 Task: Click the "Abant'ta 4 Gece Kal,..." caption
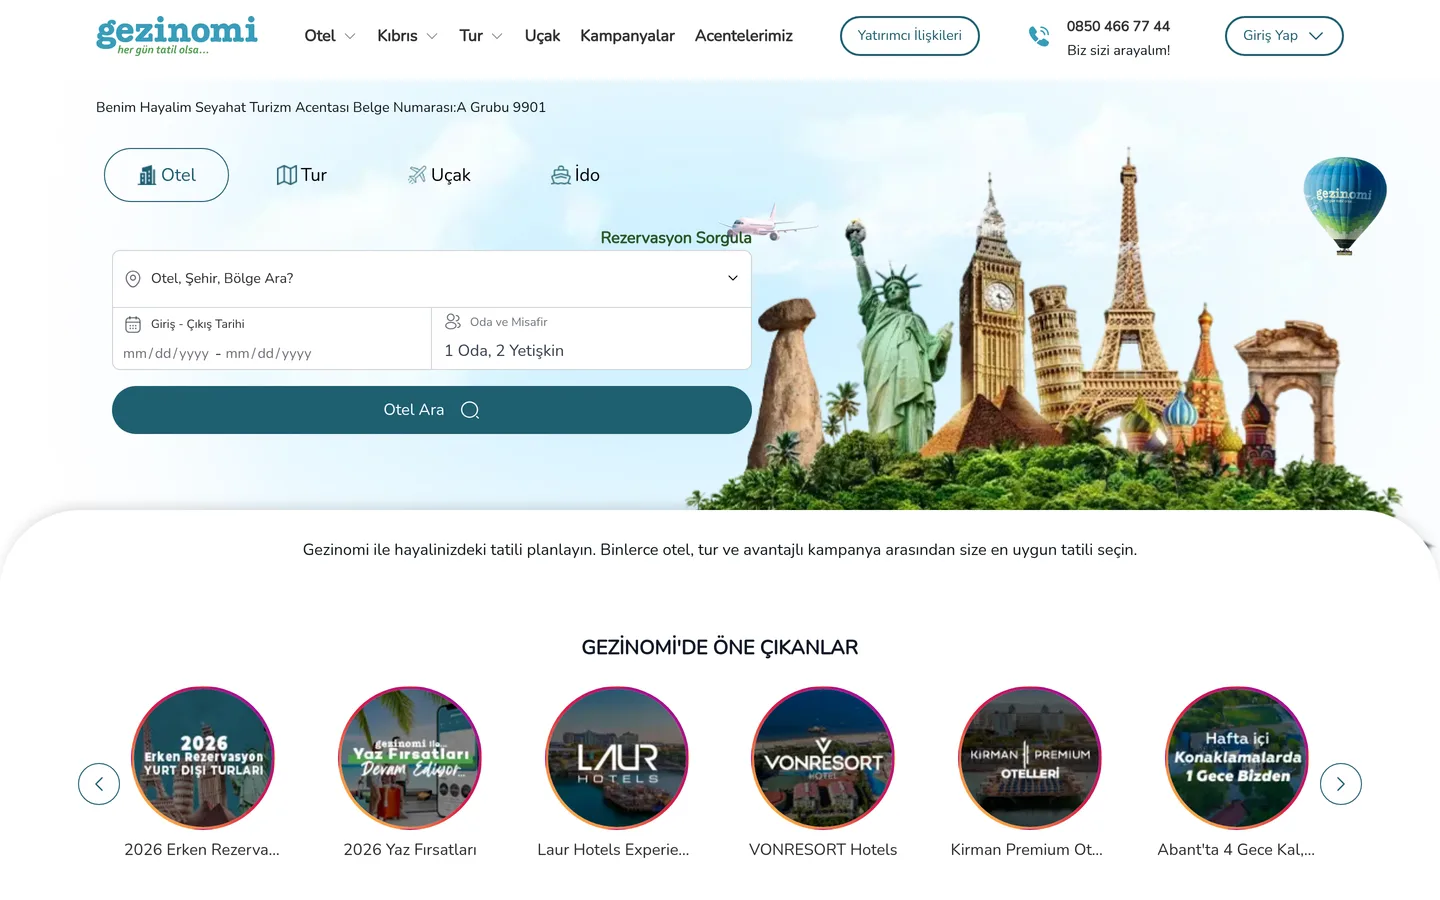point(1236,850)
